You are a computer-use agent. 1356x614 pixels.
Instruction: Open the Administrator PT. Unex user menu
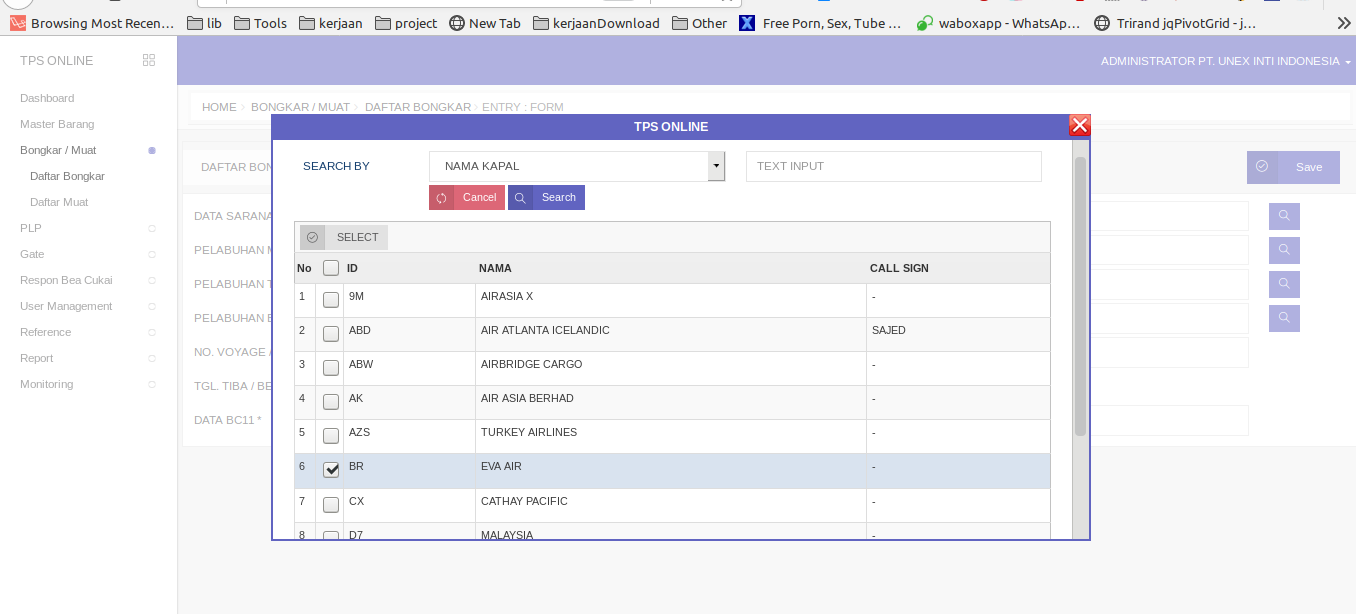[x=1225, y=61]
